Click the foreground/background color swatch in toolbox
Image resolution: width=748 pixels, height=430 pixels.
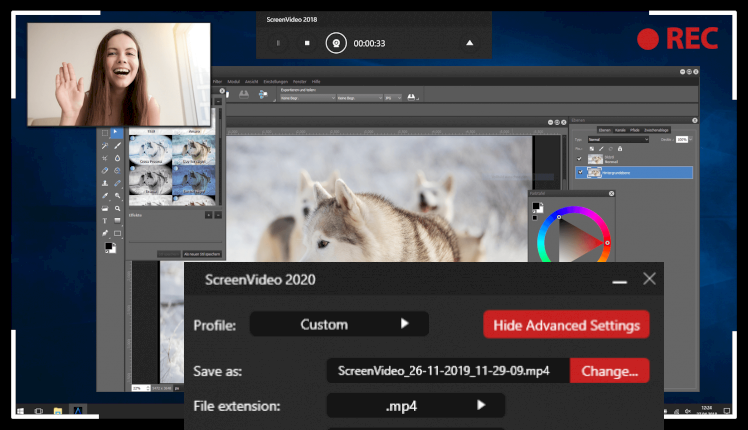click(x=110, y=248)
